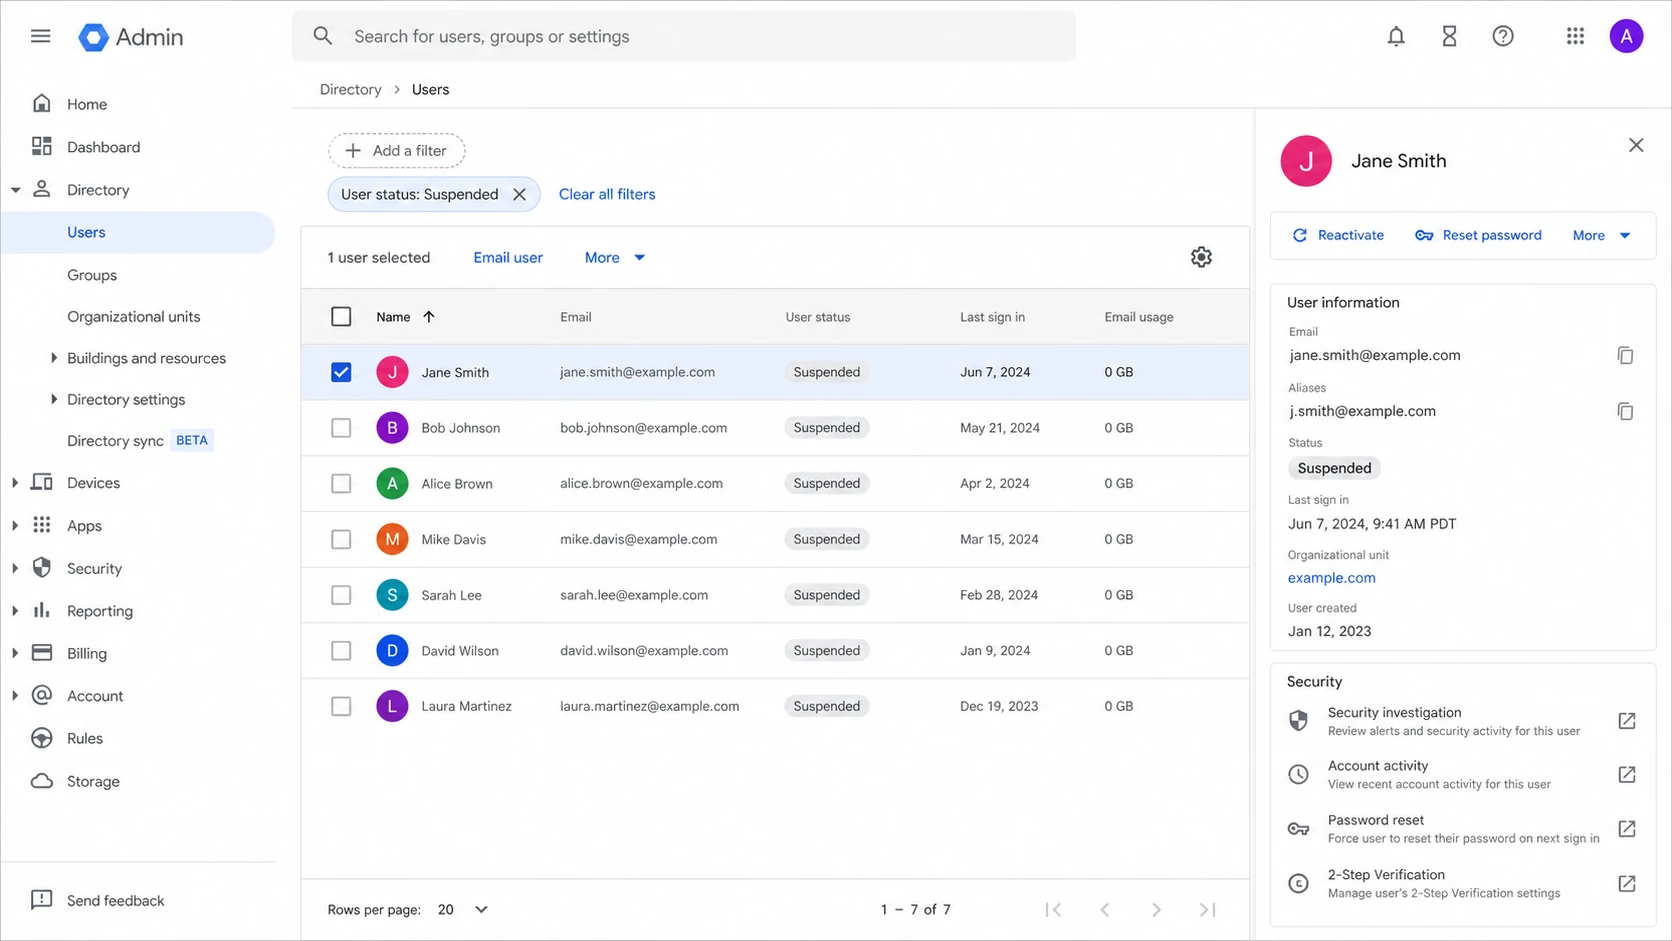Screen dimensions: 1672x941
Task: Check the Bob Johnson row checkbox
Action: [x=341, y=428]
